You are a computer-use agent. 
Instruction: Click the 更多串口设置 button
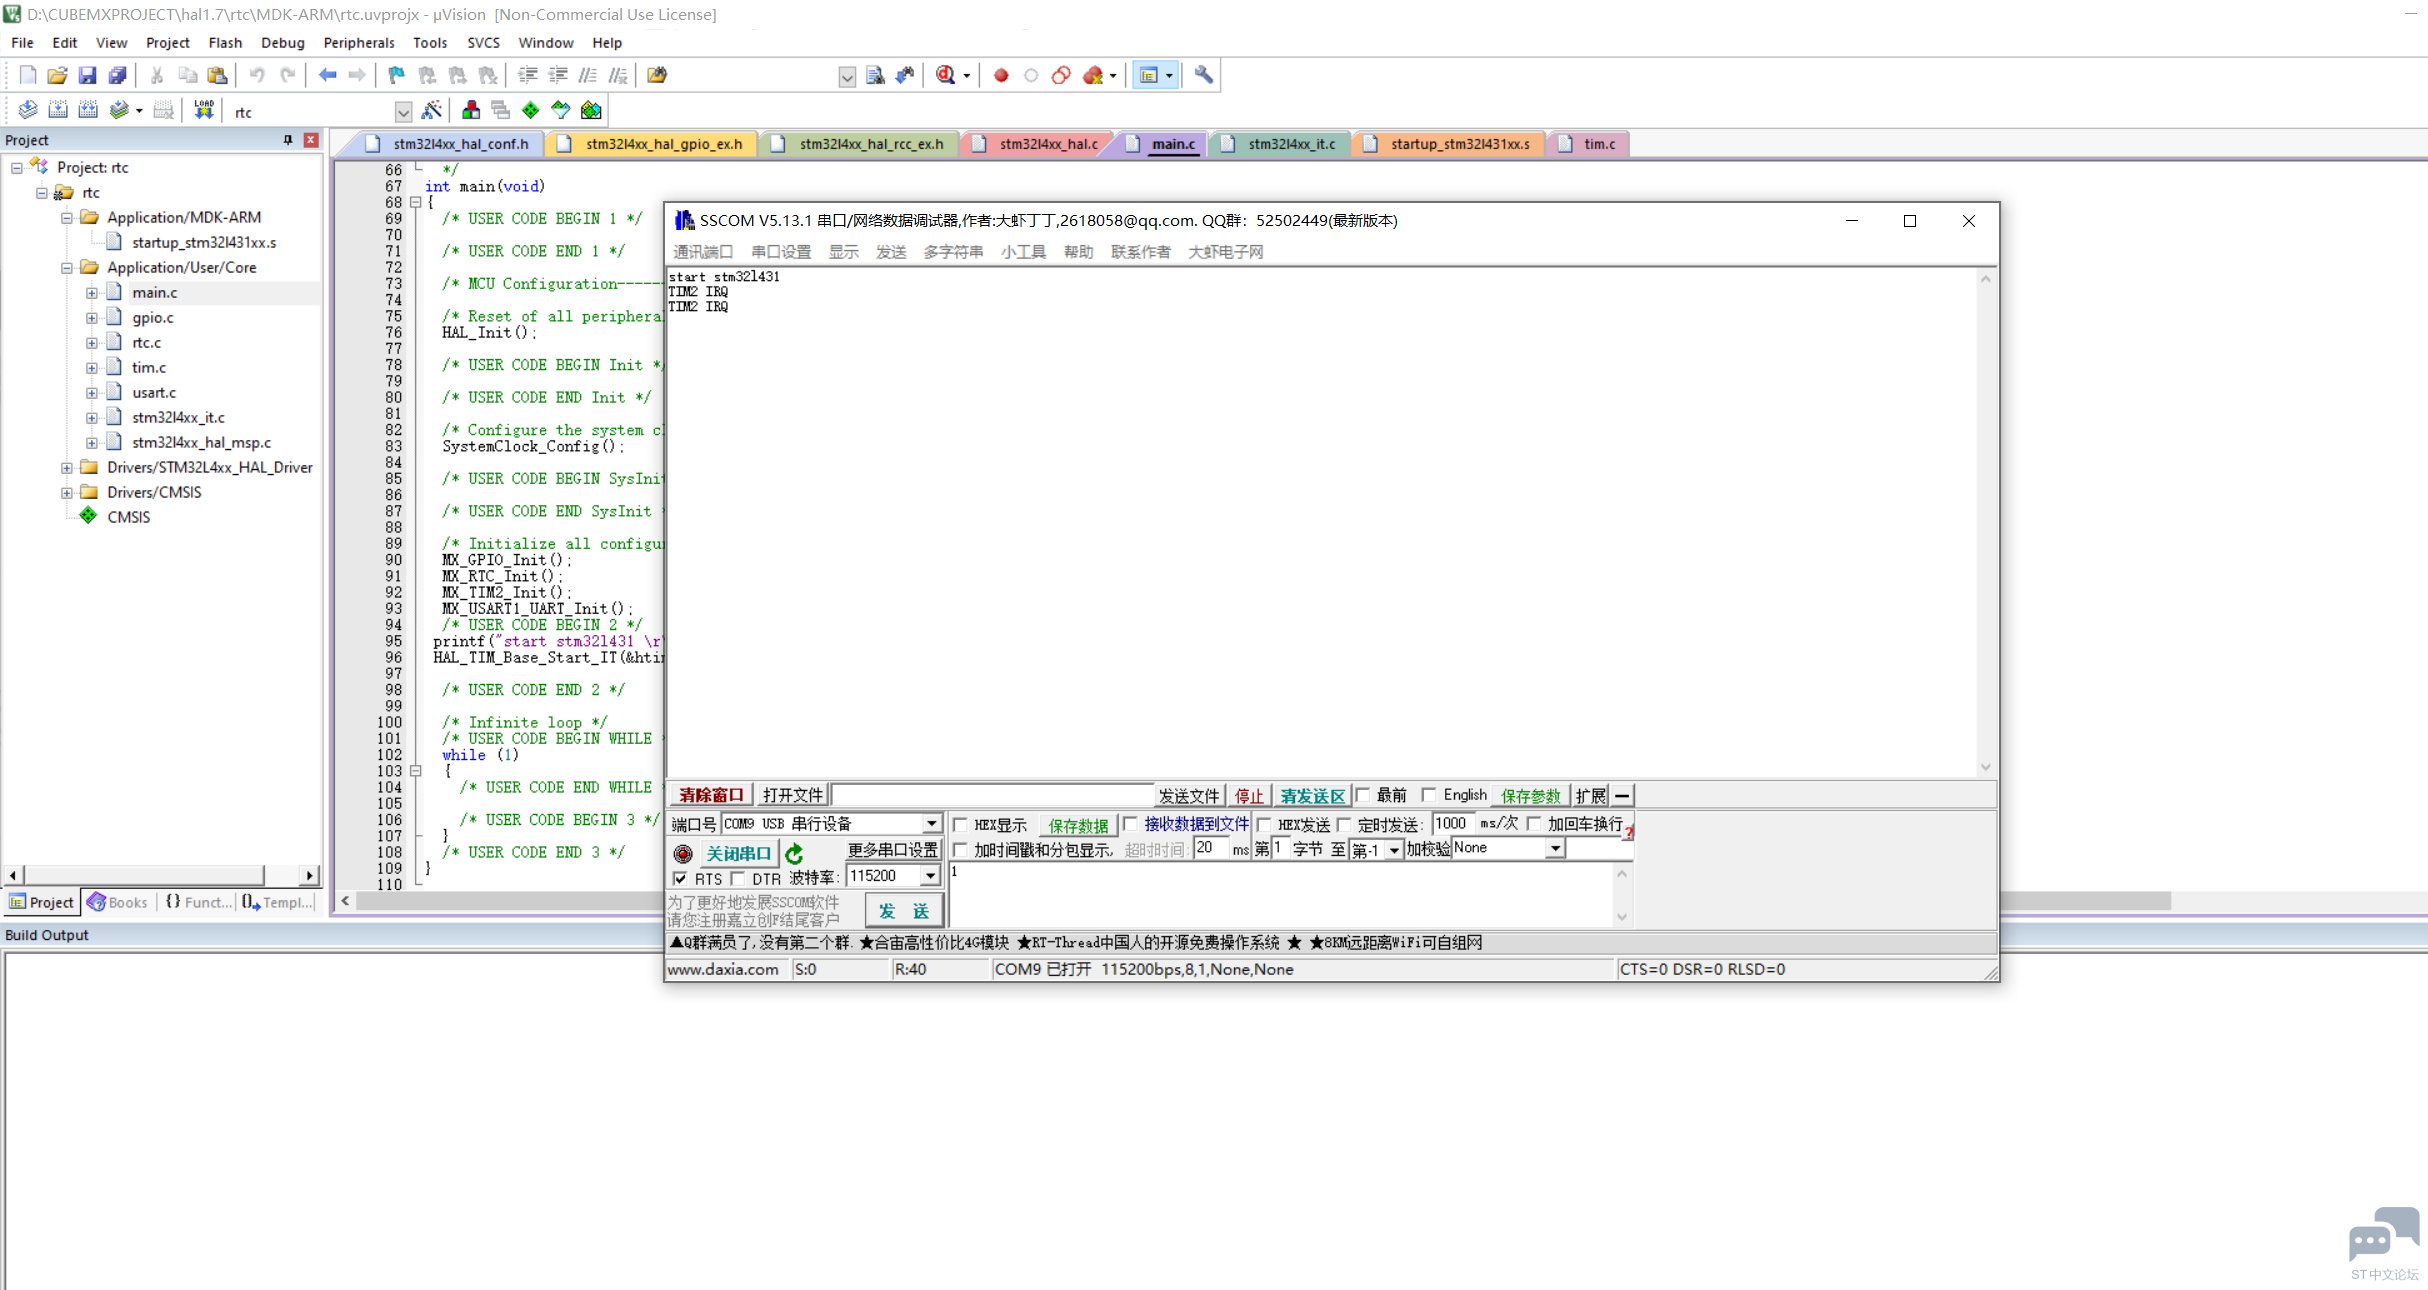click(892, 850)
